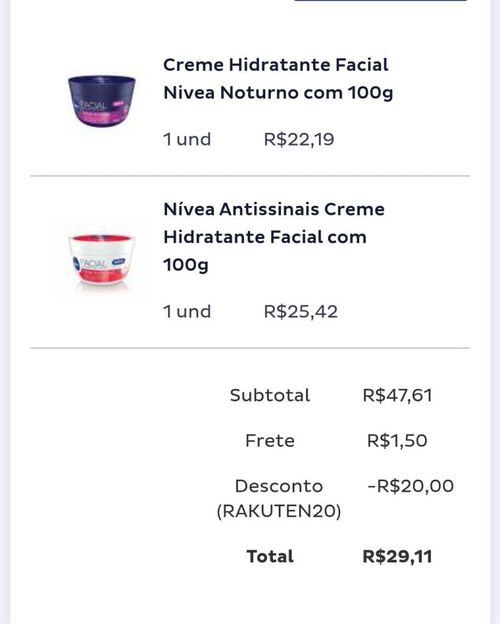Screen dimensions: 500x624
Task: Click the Total label
Action: [x=270, y=556]
